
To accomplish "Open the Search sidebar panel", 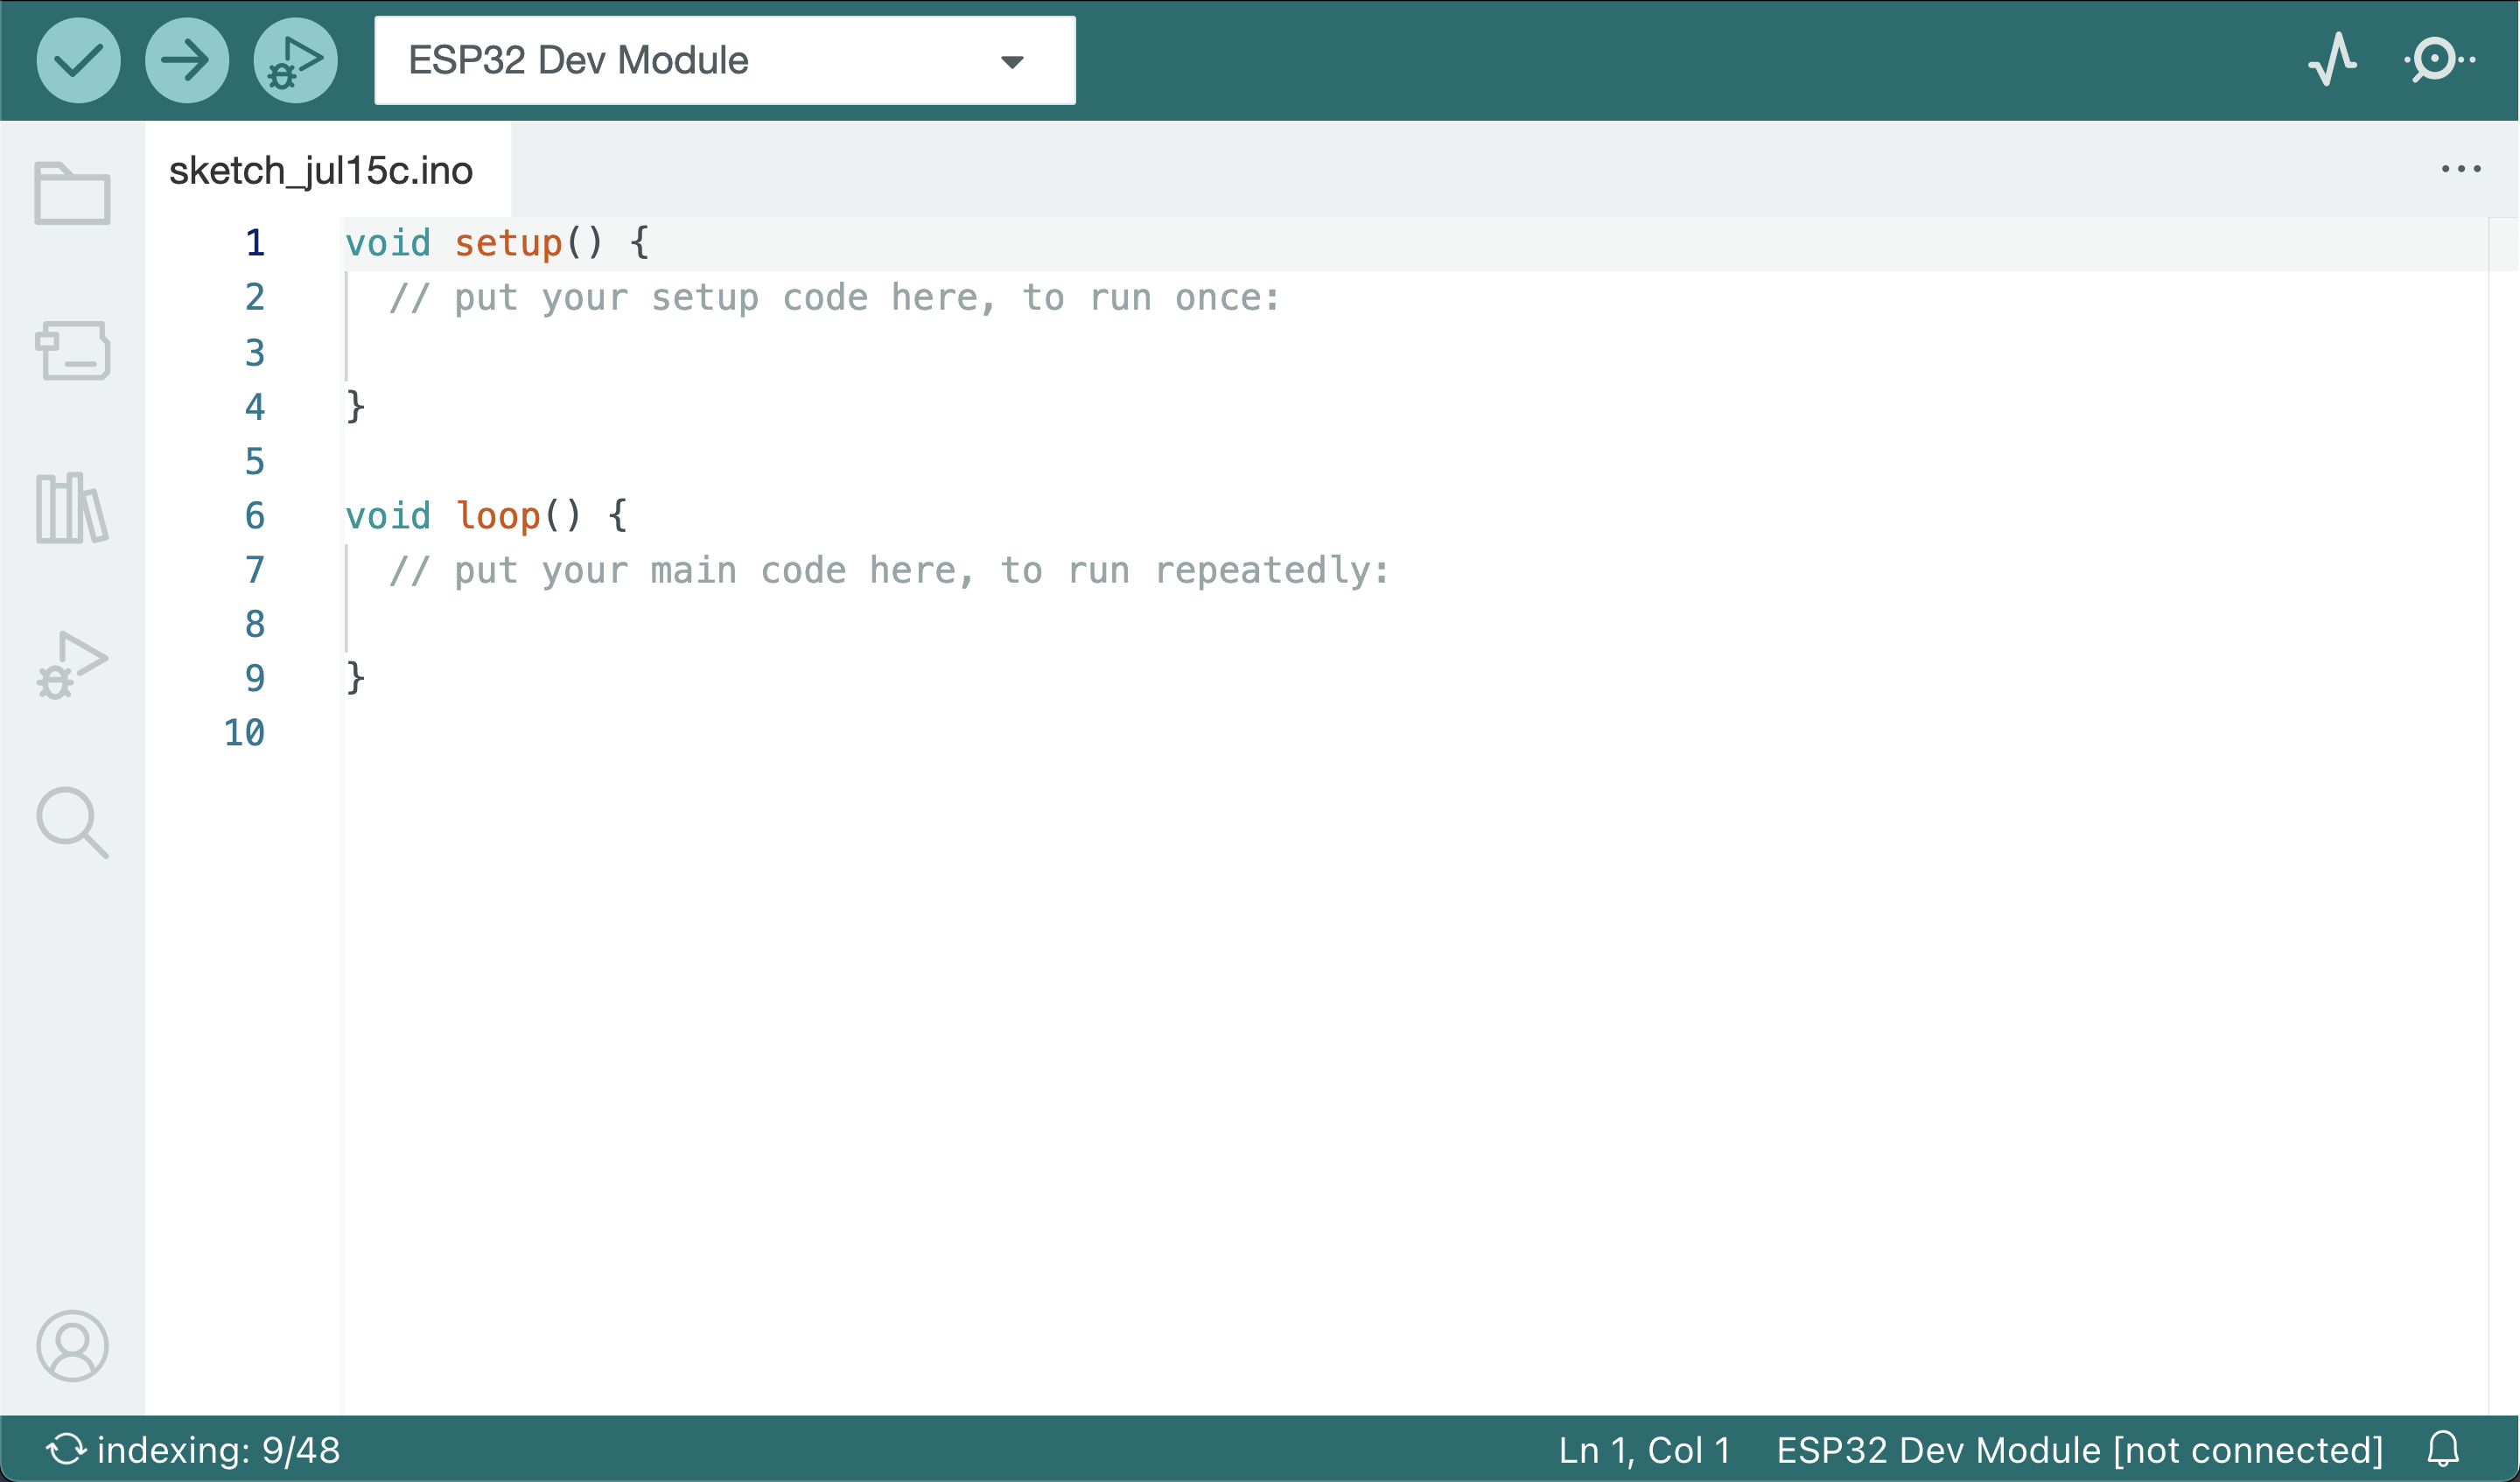I will click(72, 823).
